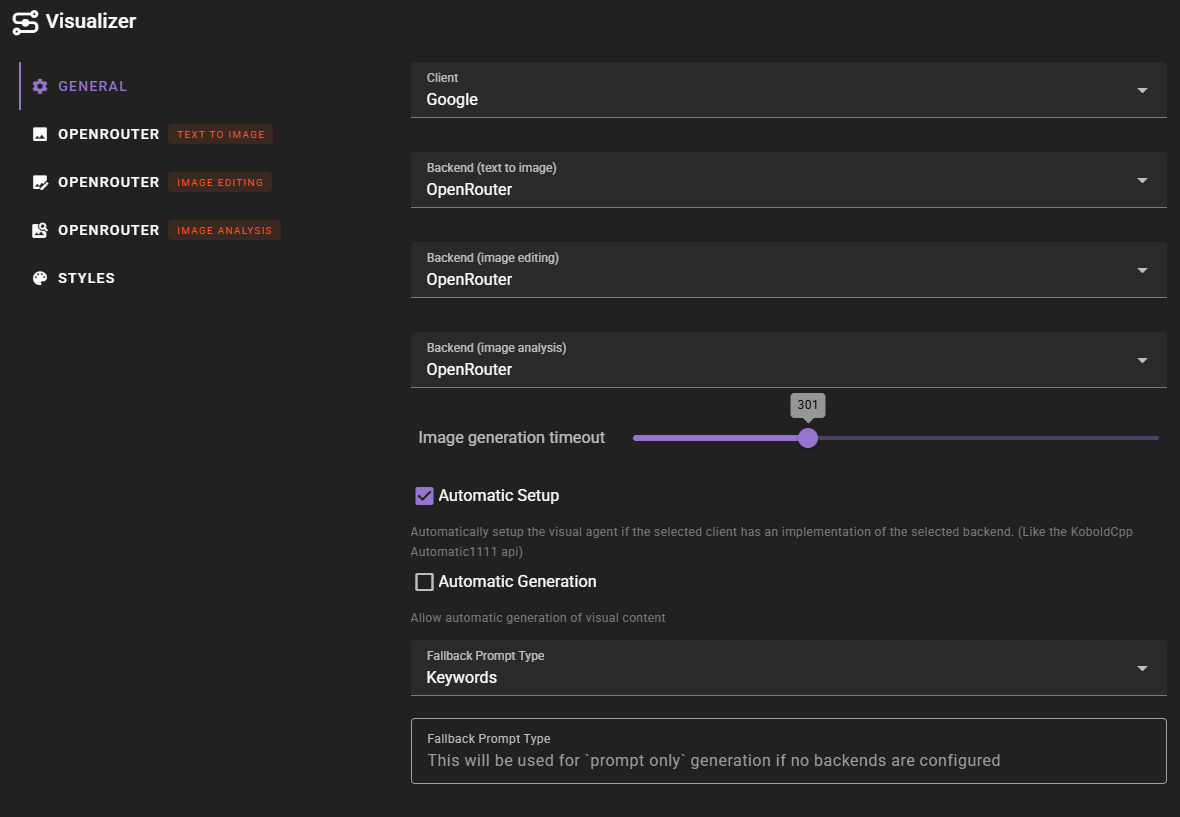
Task: Click the image icon next to OPENROUTER text-to-image
Action: 39,133
